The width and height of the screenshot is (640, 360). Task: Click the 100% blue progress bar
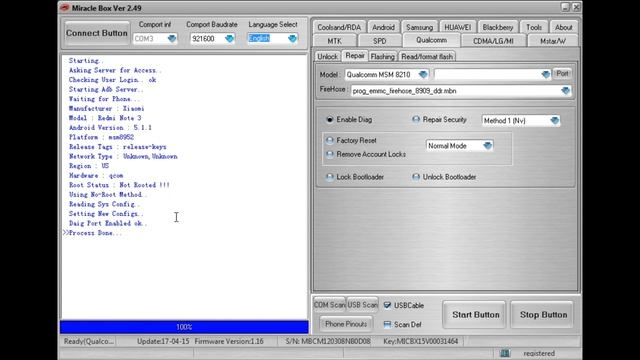[x=184, y=327]
